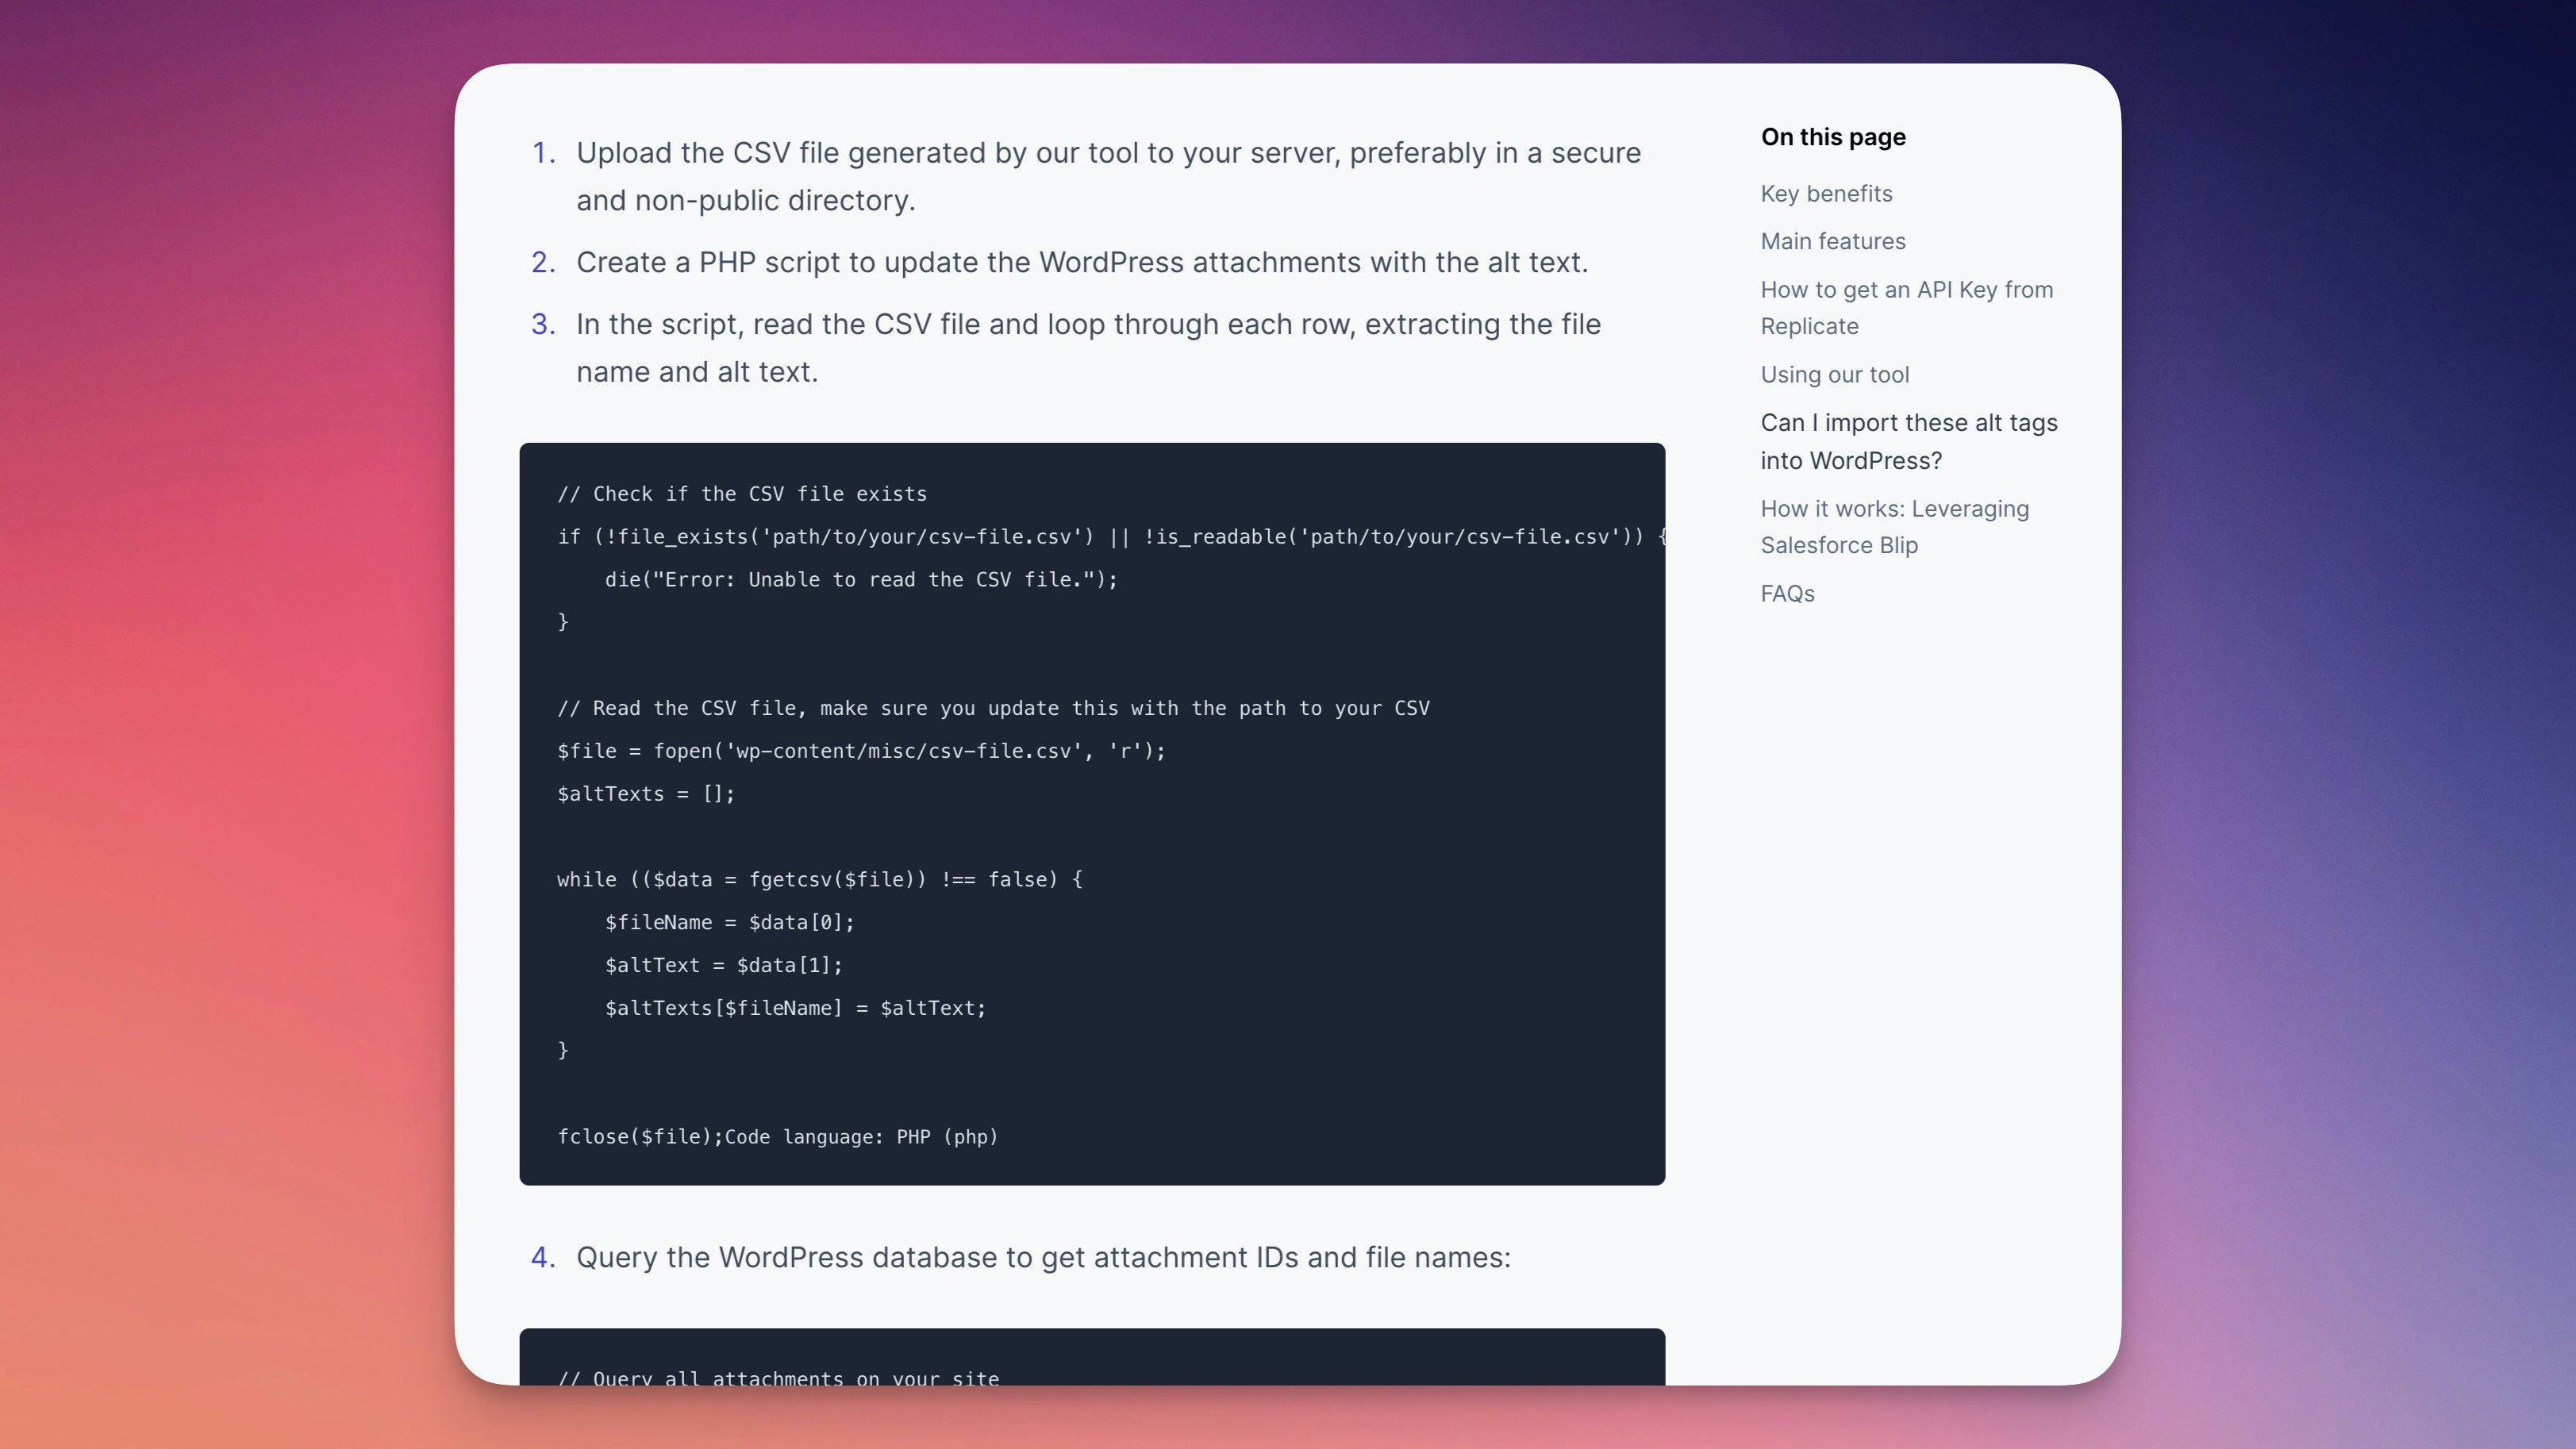Click the while fgetcsv code line
This screenshot has height=1449, width=2576.
[820, 880]
